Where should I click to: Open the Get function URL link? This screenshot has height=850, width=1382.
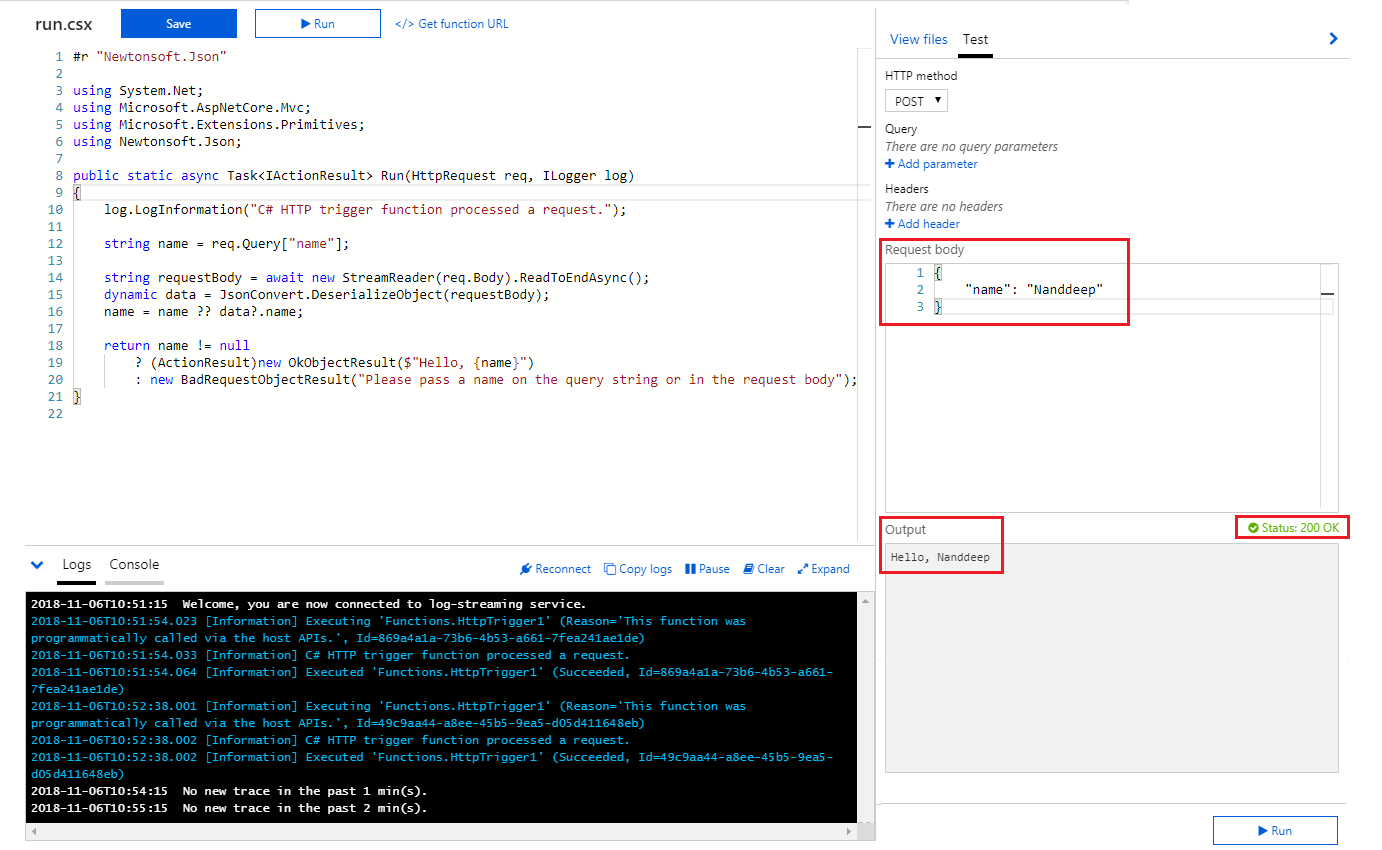pyautogui.click(x=452, y=24)
